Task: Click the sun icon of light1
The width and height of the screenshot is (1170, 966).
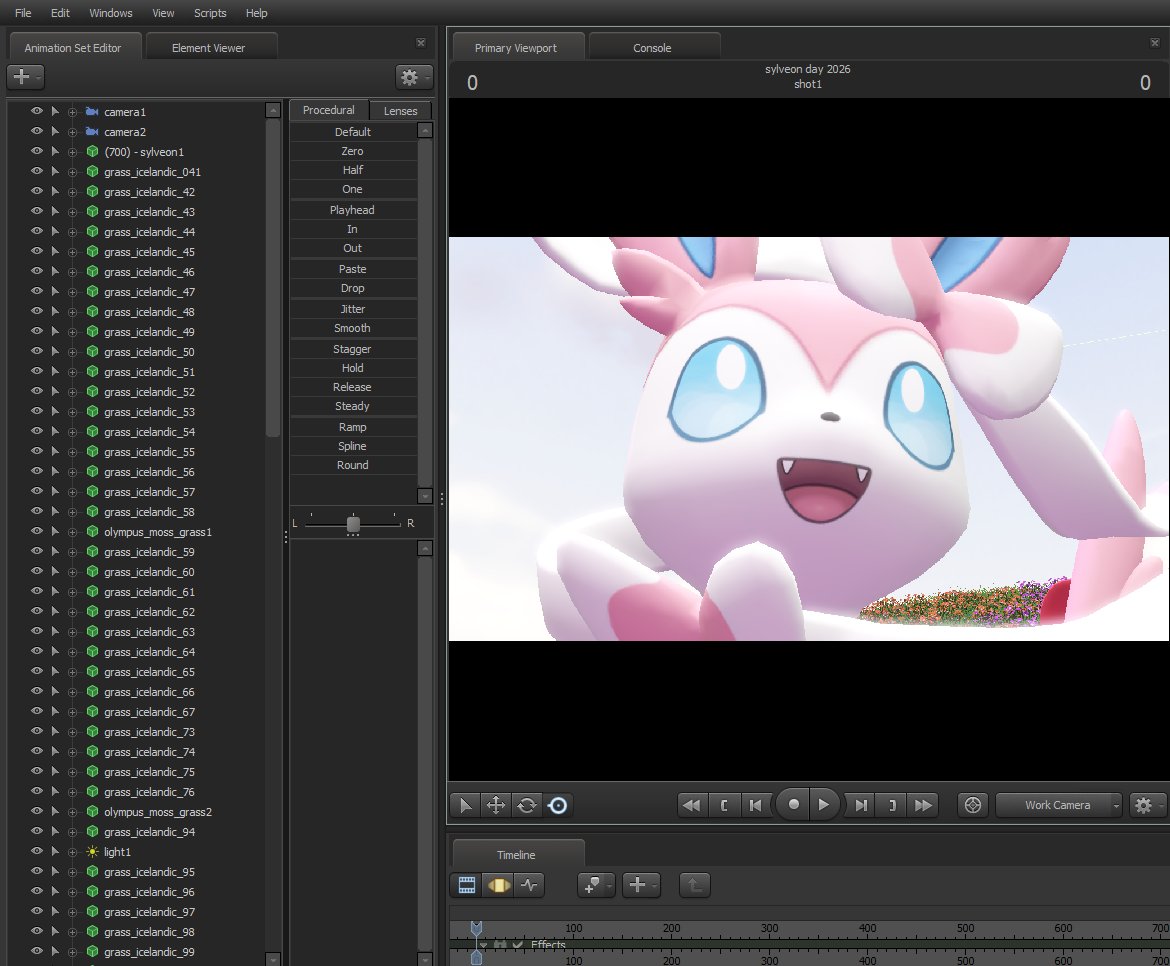Action: (x=93, y=851)
